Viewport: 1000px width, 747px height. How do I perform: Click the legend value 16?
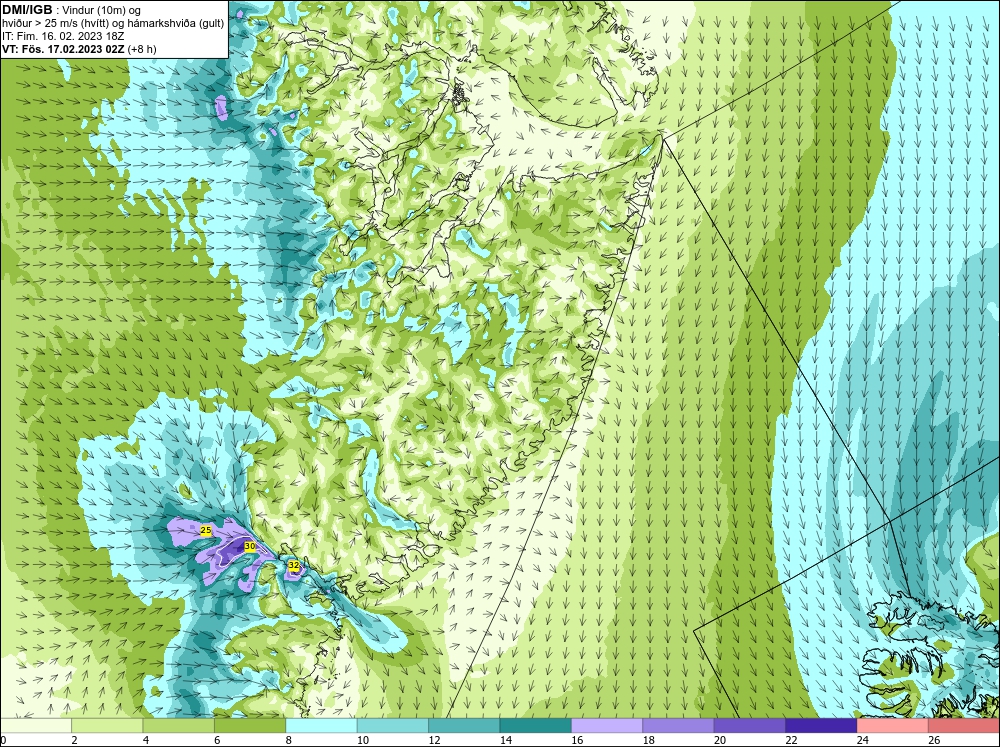click(577, 740)
